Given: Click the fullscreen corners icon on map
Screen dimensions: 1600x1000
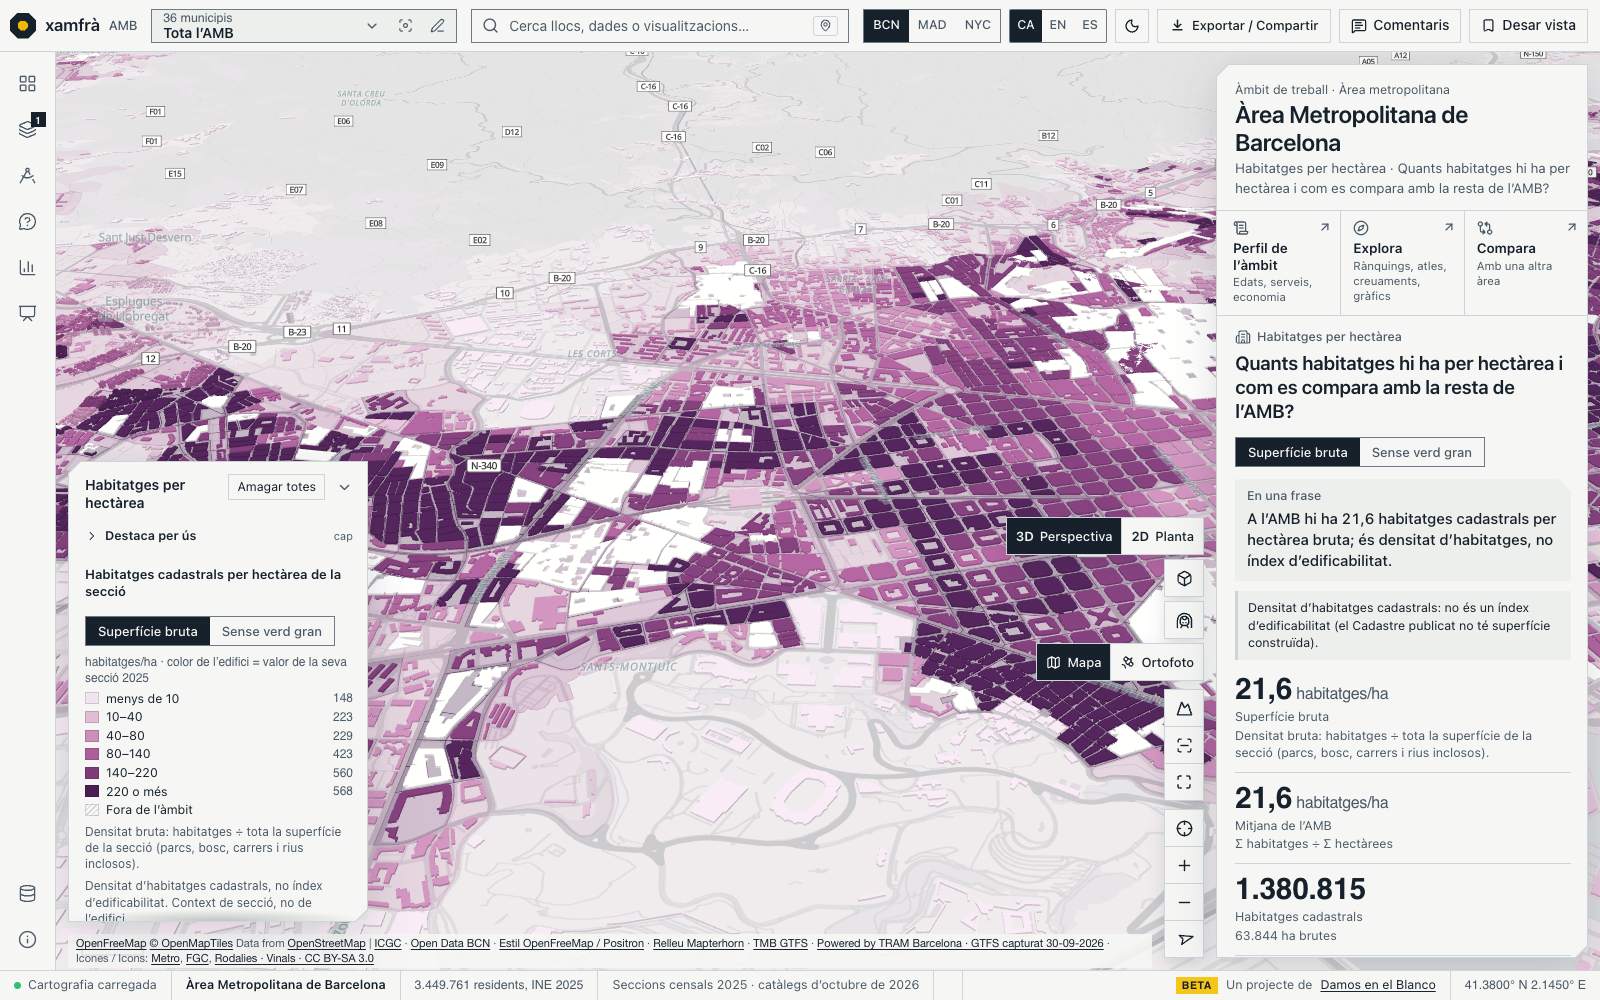Looking at the screenshot, I should click(1184, 782).
